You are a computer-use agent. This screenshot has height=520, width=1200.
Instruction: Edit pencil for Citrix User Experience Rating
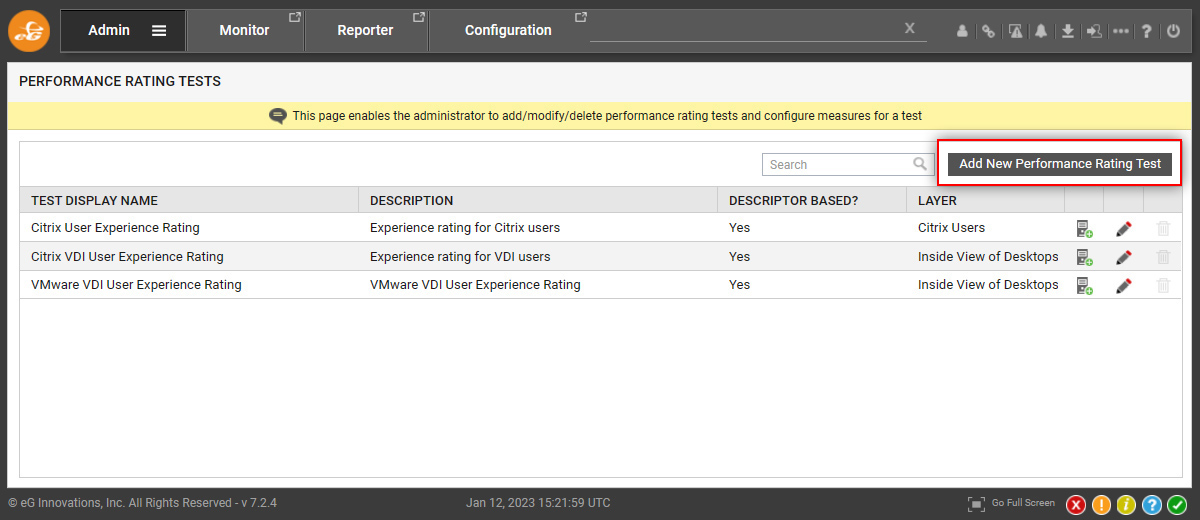click(x=1124, y=228)
